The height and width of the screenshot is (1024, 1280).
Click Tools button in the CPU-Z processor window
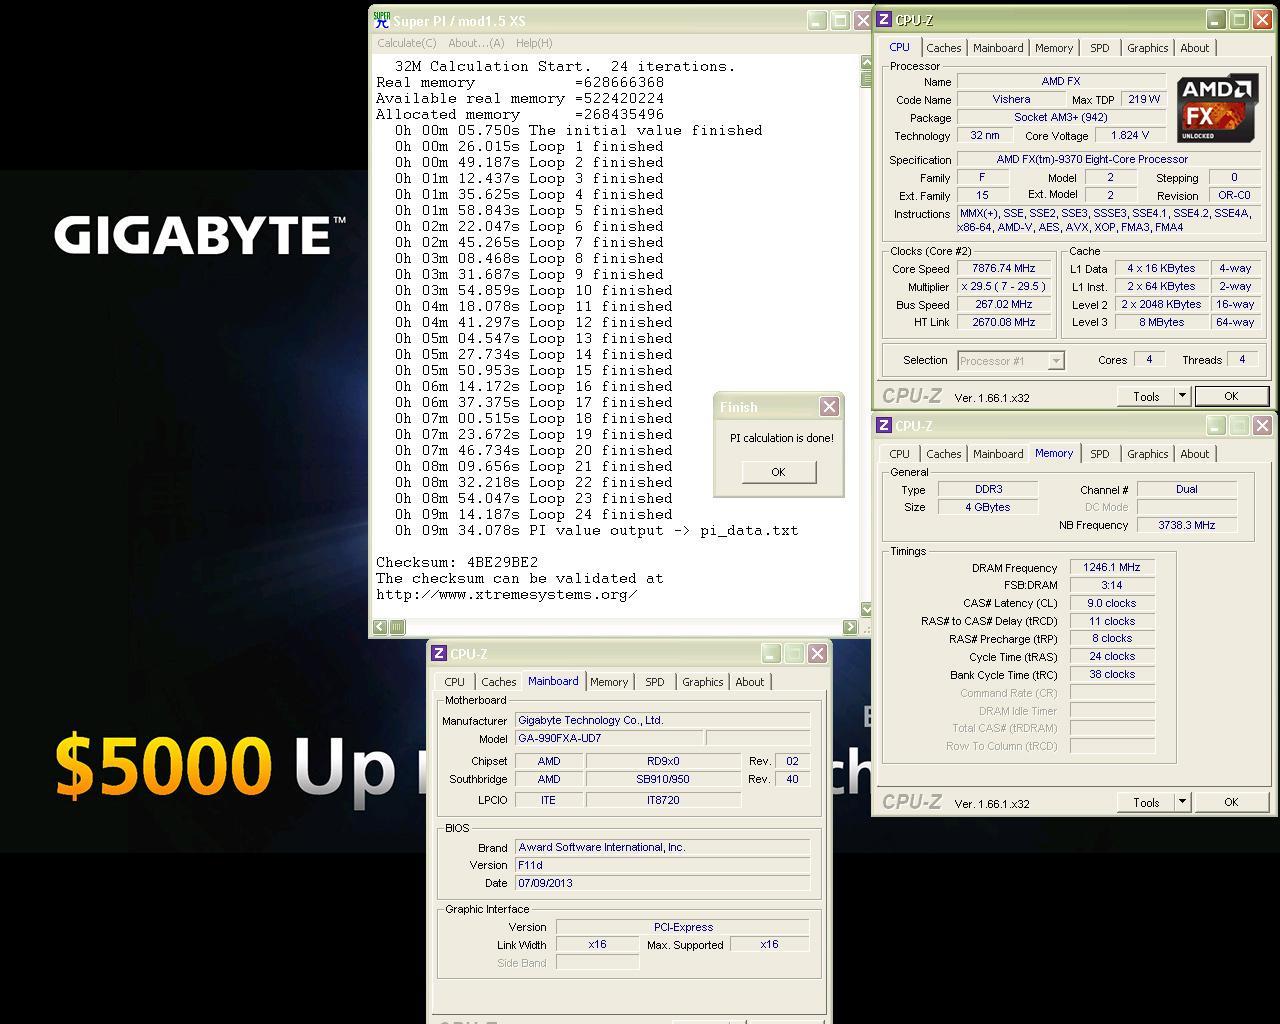click(1146, 397)
